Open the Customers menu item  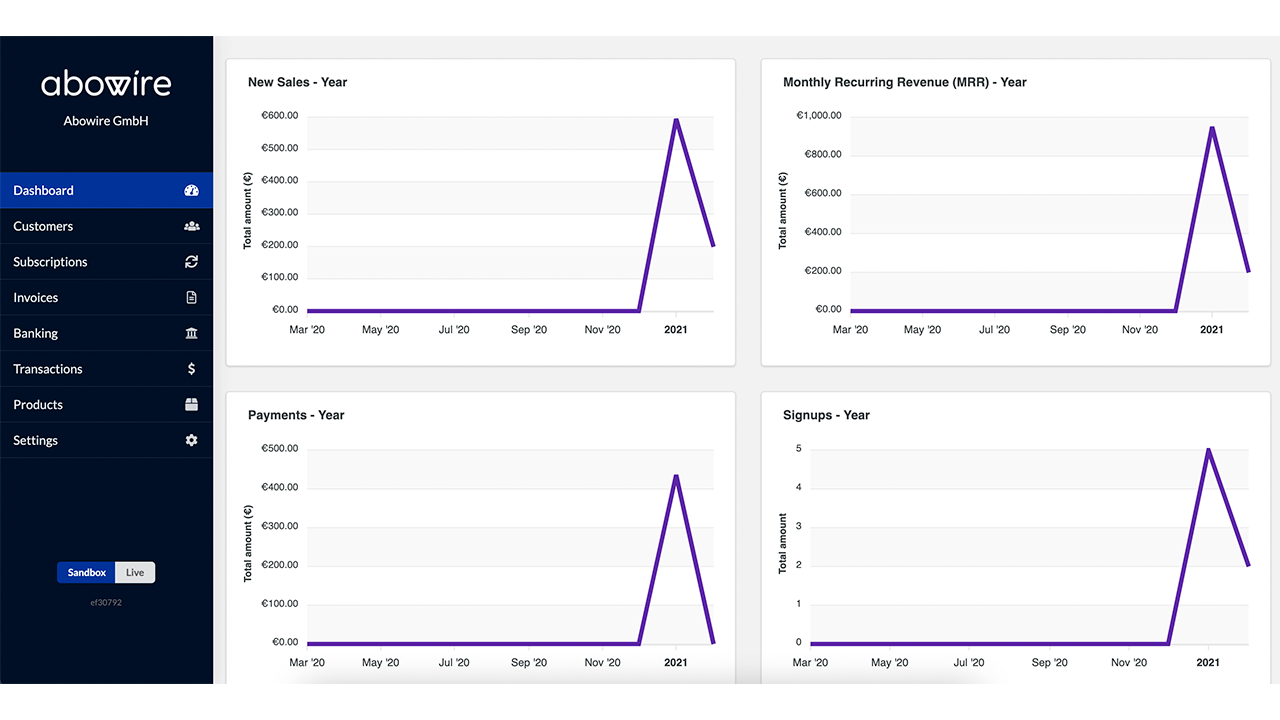[43, 226]
